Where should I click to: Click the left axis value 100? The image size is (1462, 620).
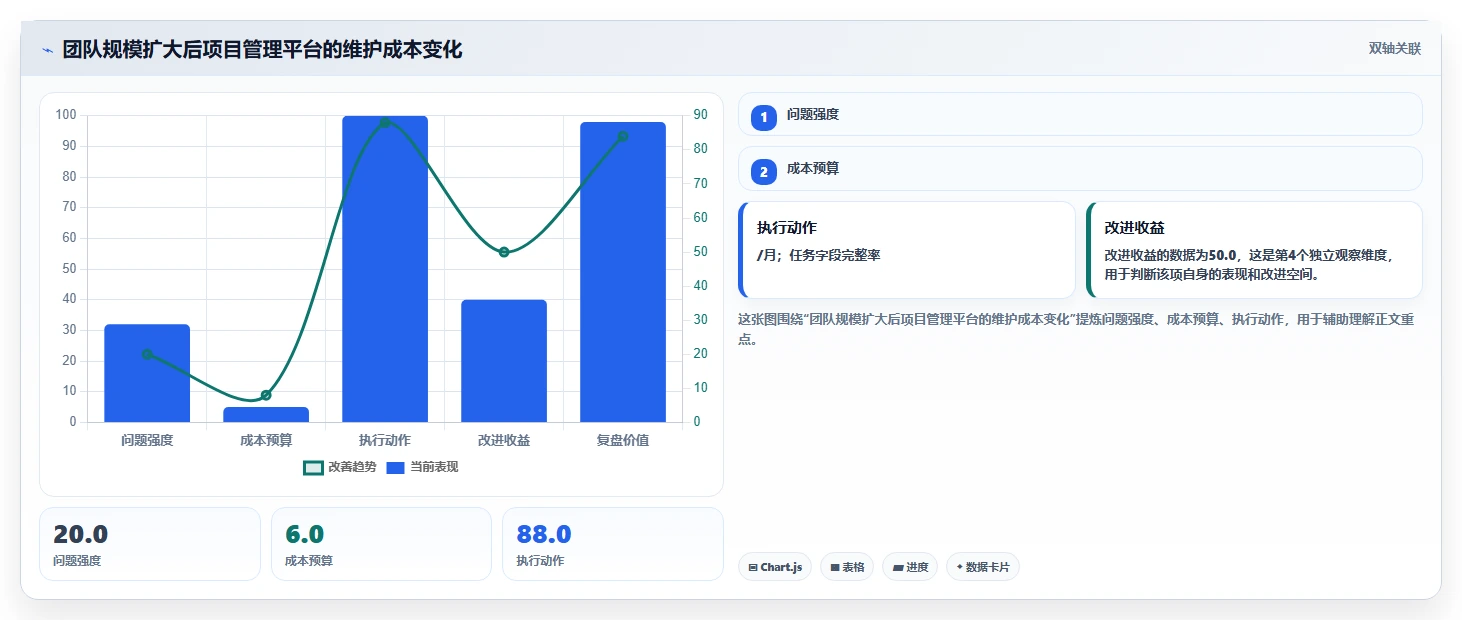pos(66,115)
